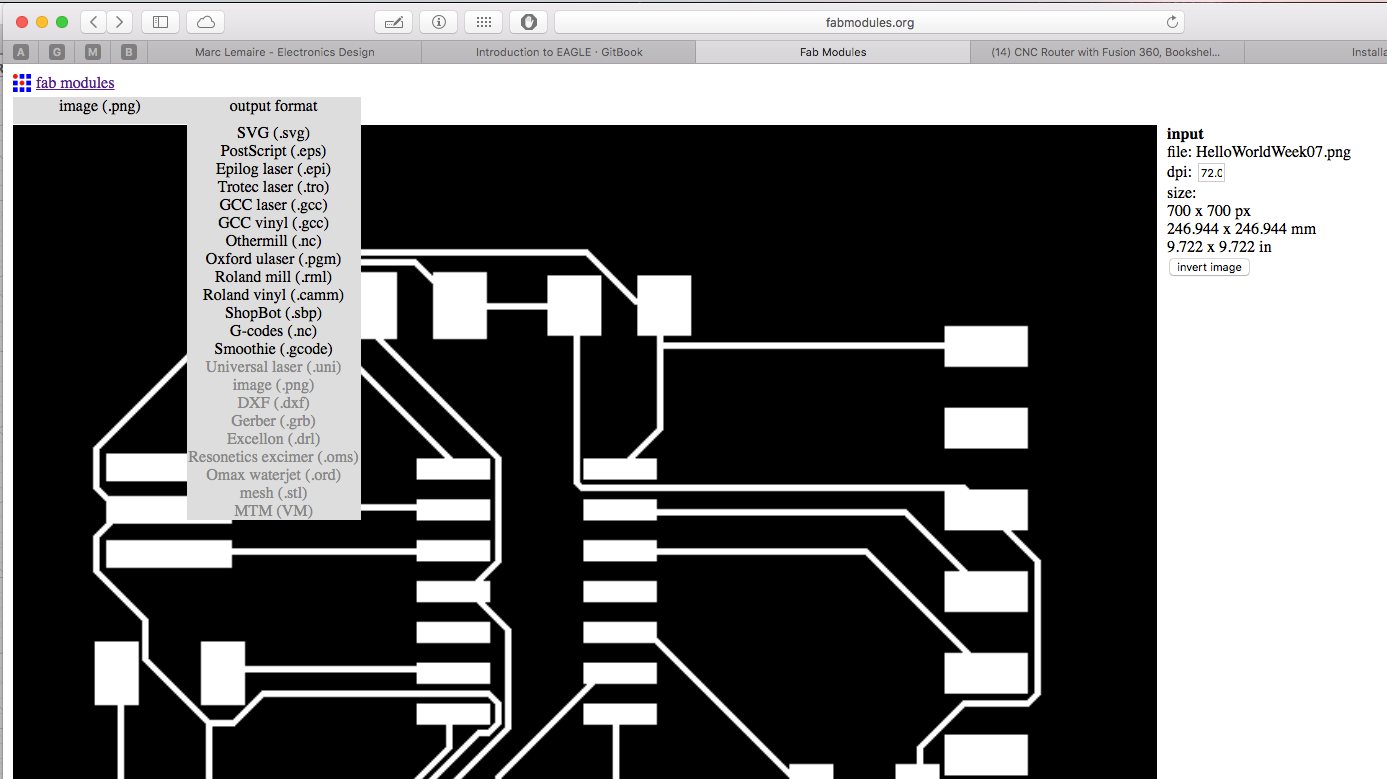Choose G-codes (.nc) output
Screen dimensions: 1387x779
[273, 331]
